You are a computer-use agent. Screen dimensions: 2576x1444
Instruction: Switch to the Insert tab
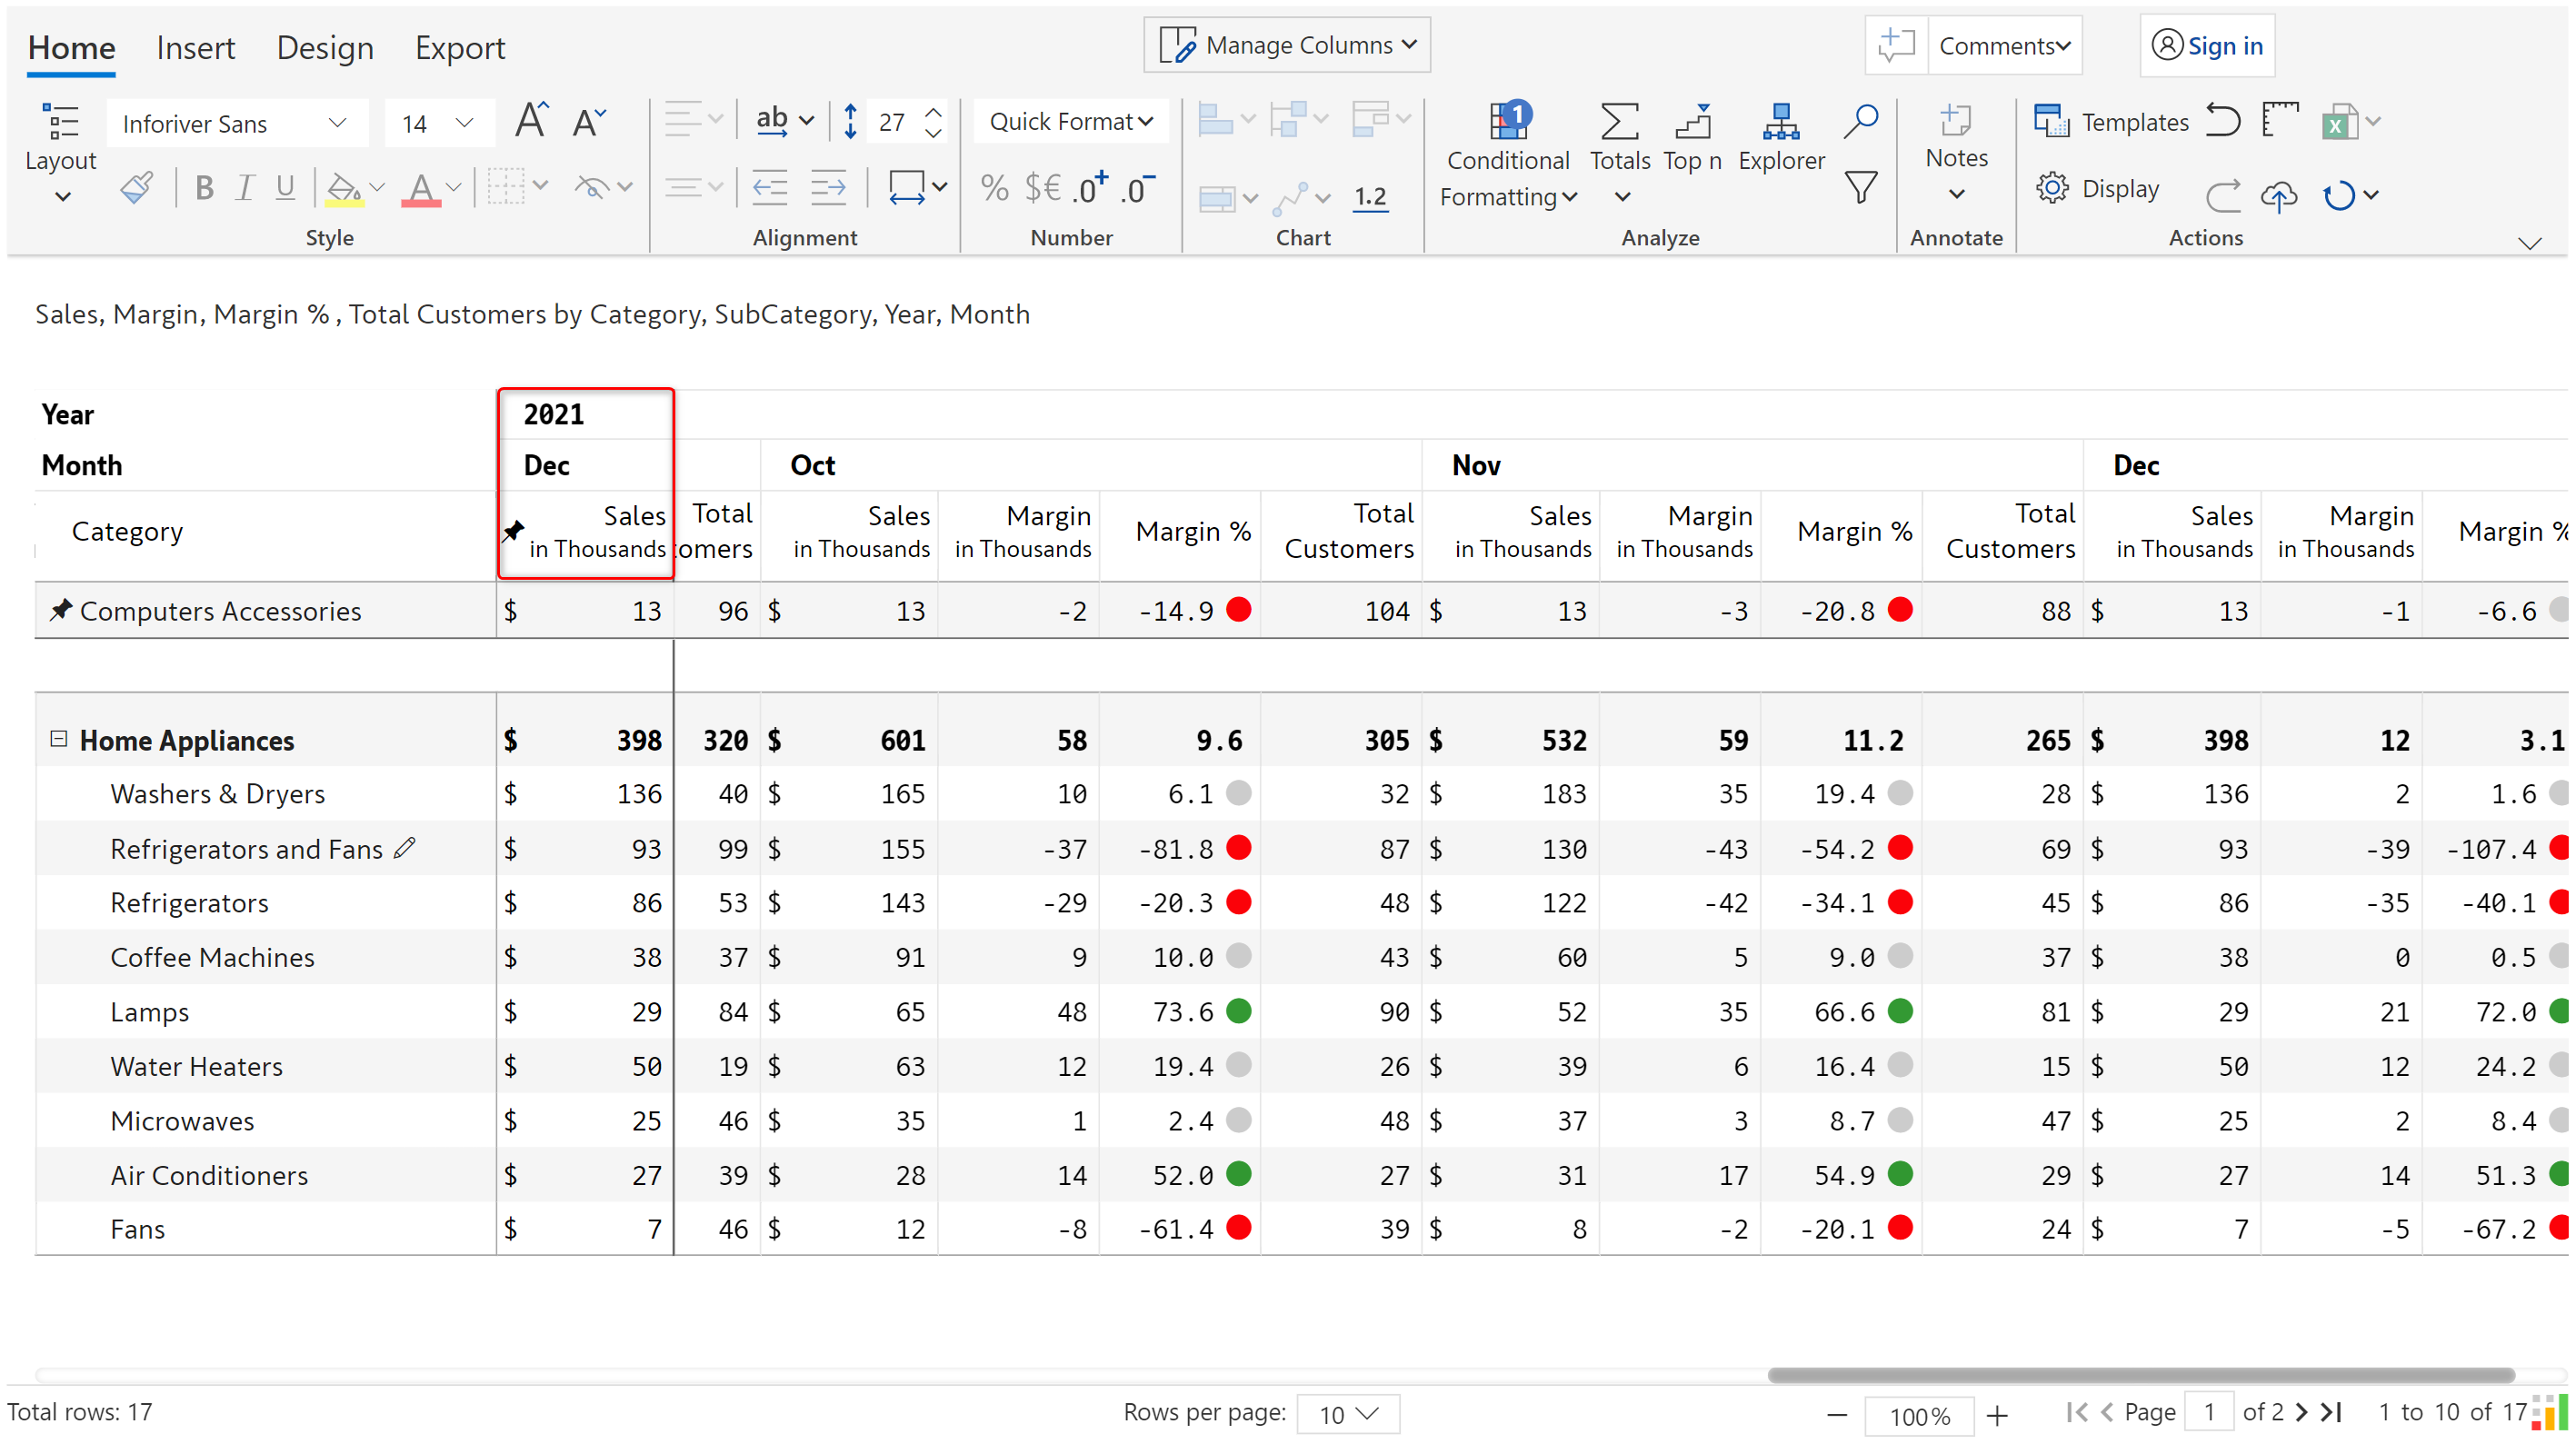click(x=195, y=48)
